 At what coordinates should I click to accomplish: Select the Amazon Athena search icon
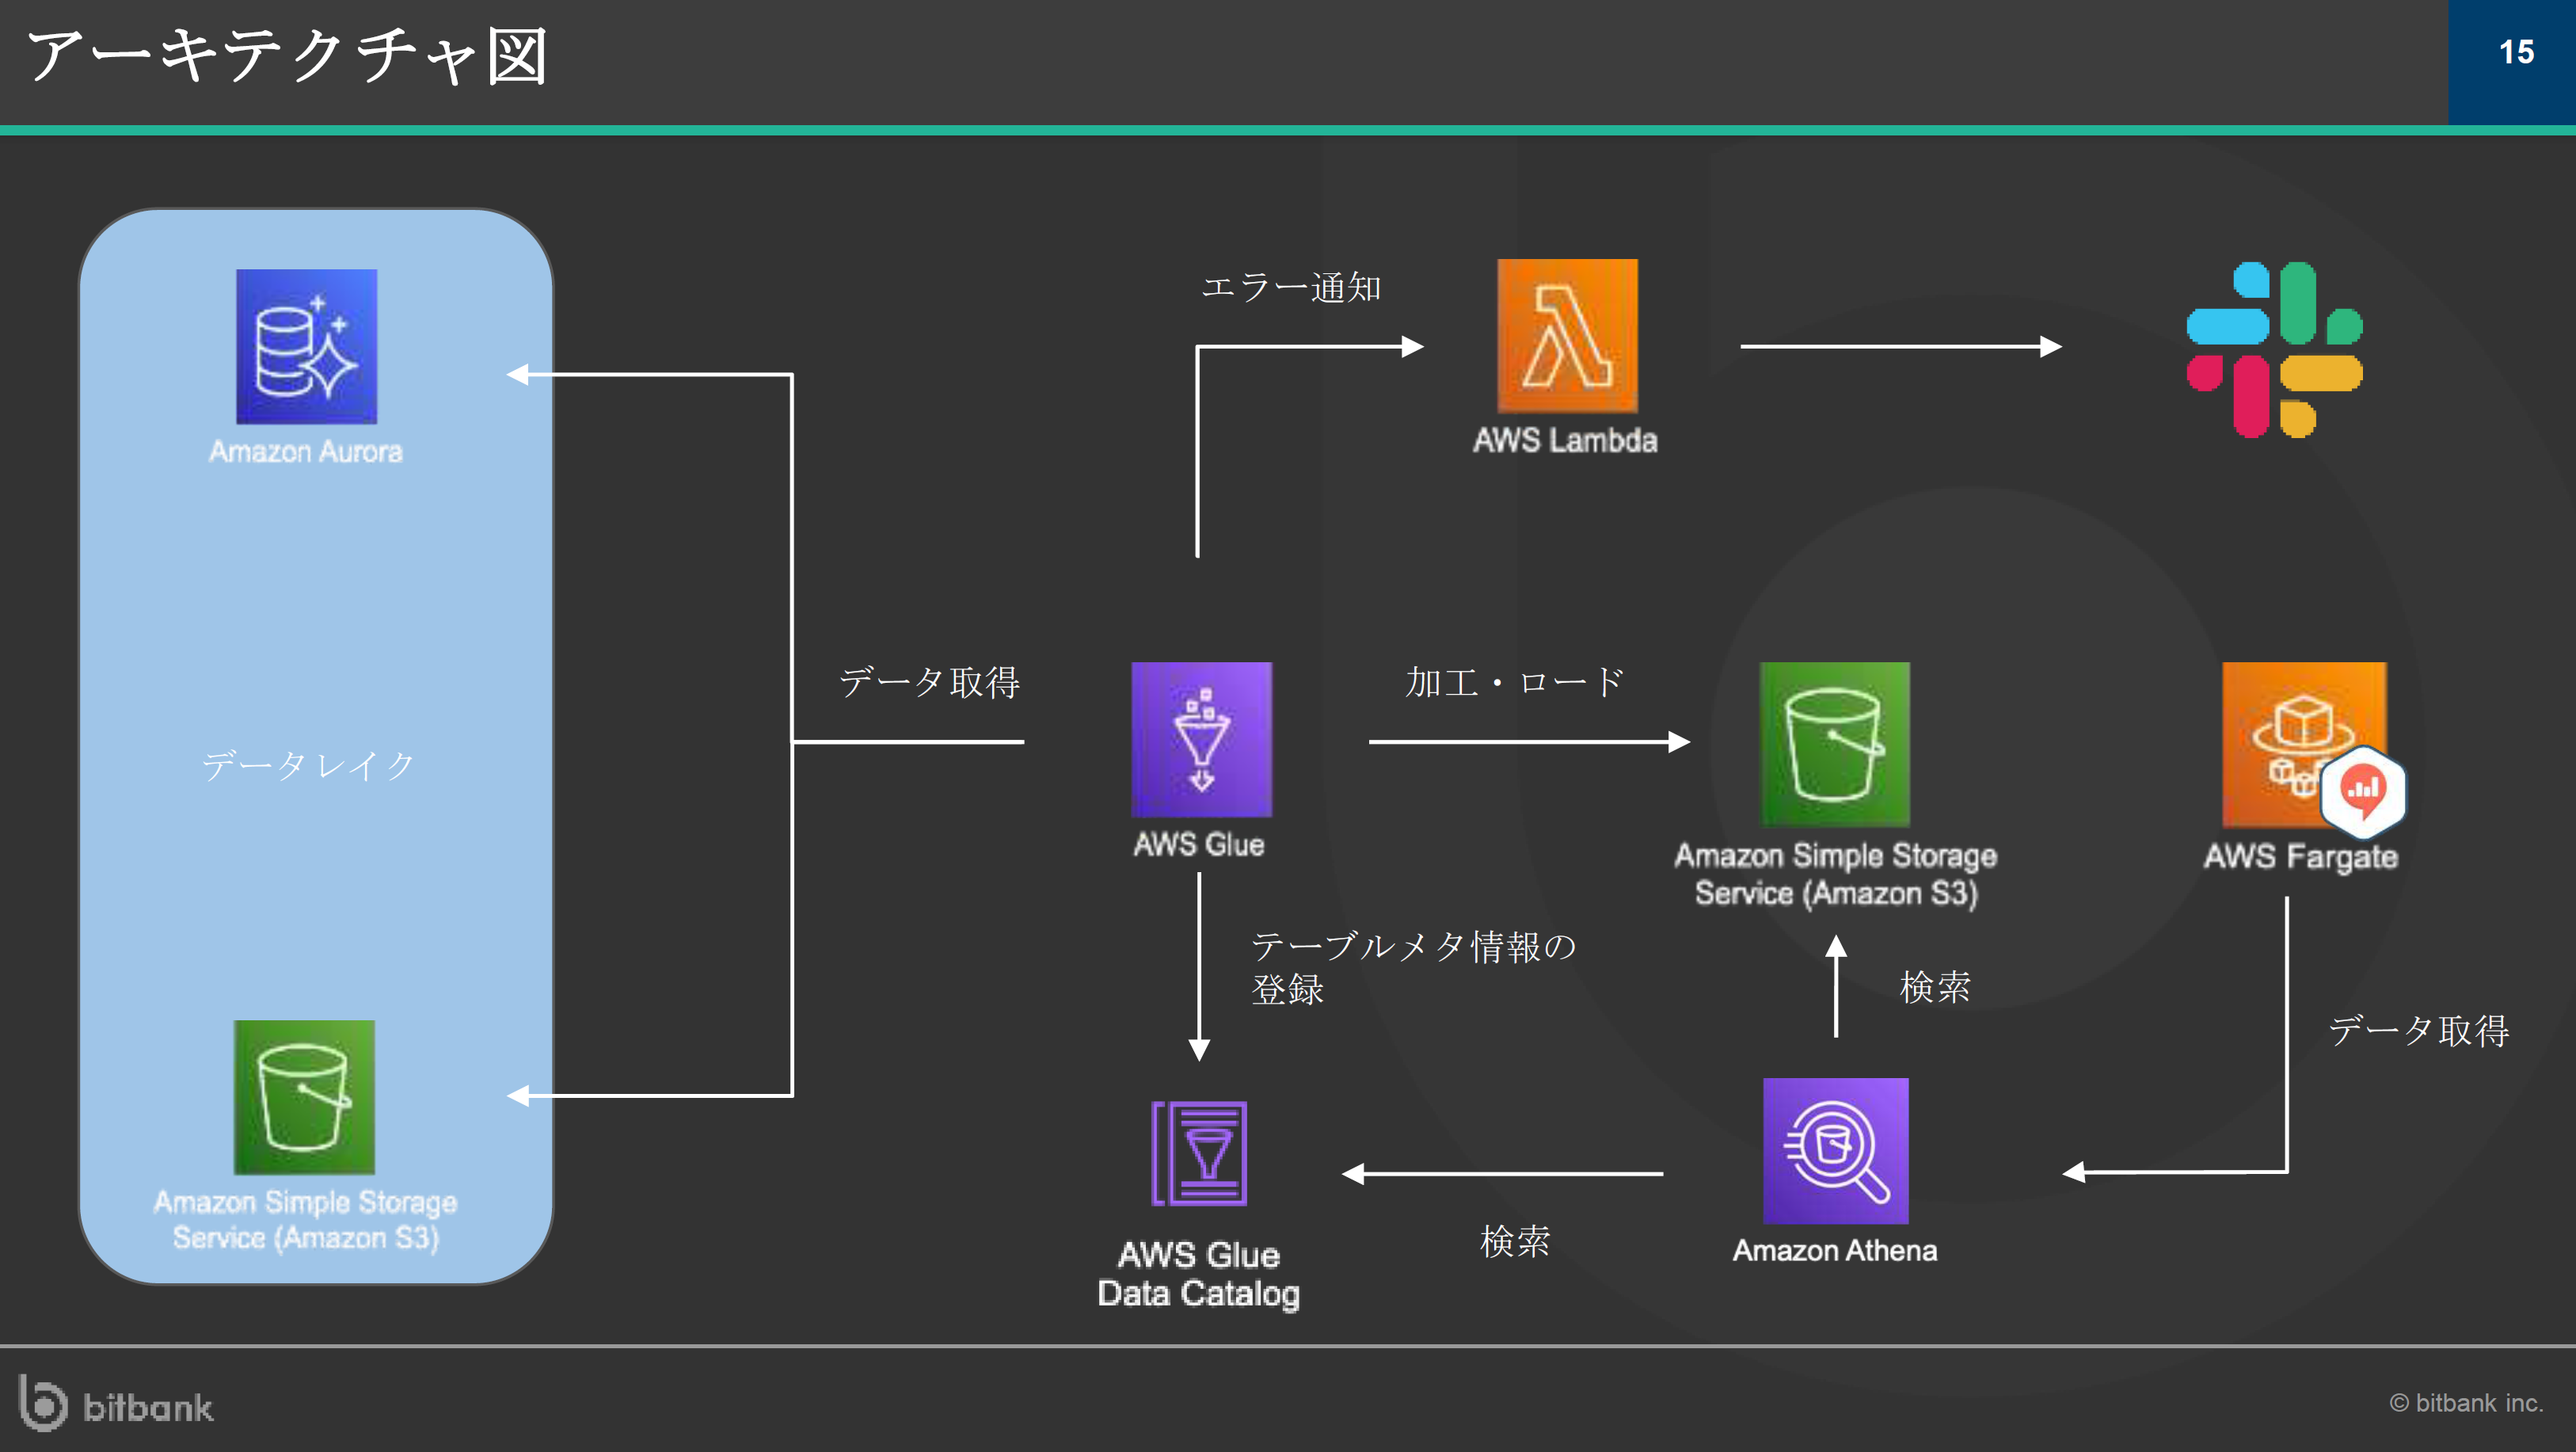coord(1835,1150)
